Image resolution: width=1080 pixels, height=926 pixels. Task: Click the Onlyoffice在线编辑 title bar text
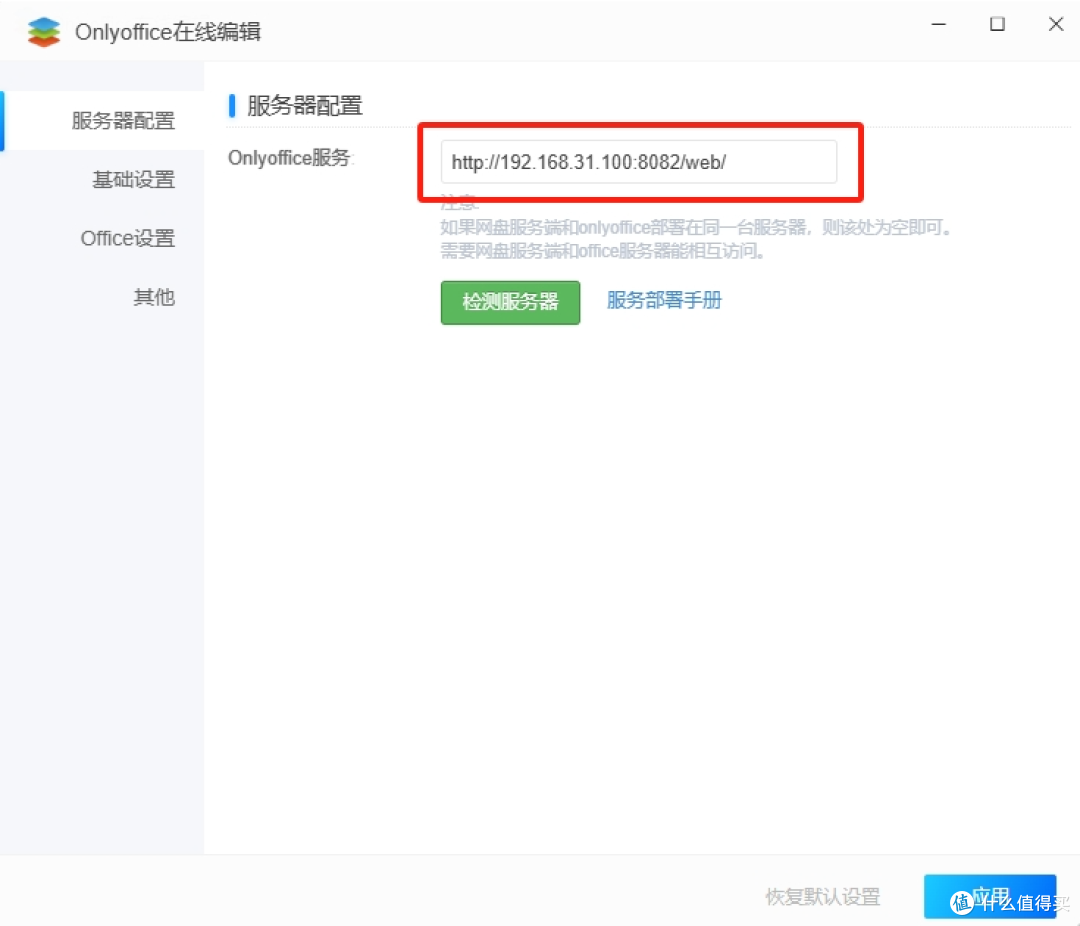click(x=167, y=31)
